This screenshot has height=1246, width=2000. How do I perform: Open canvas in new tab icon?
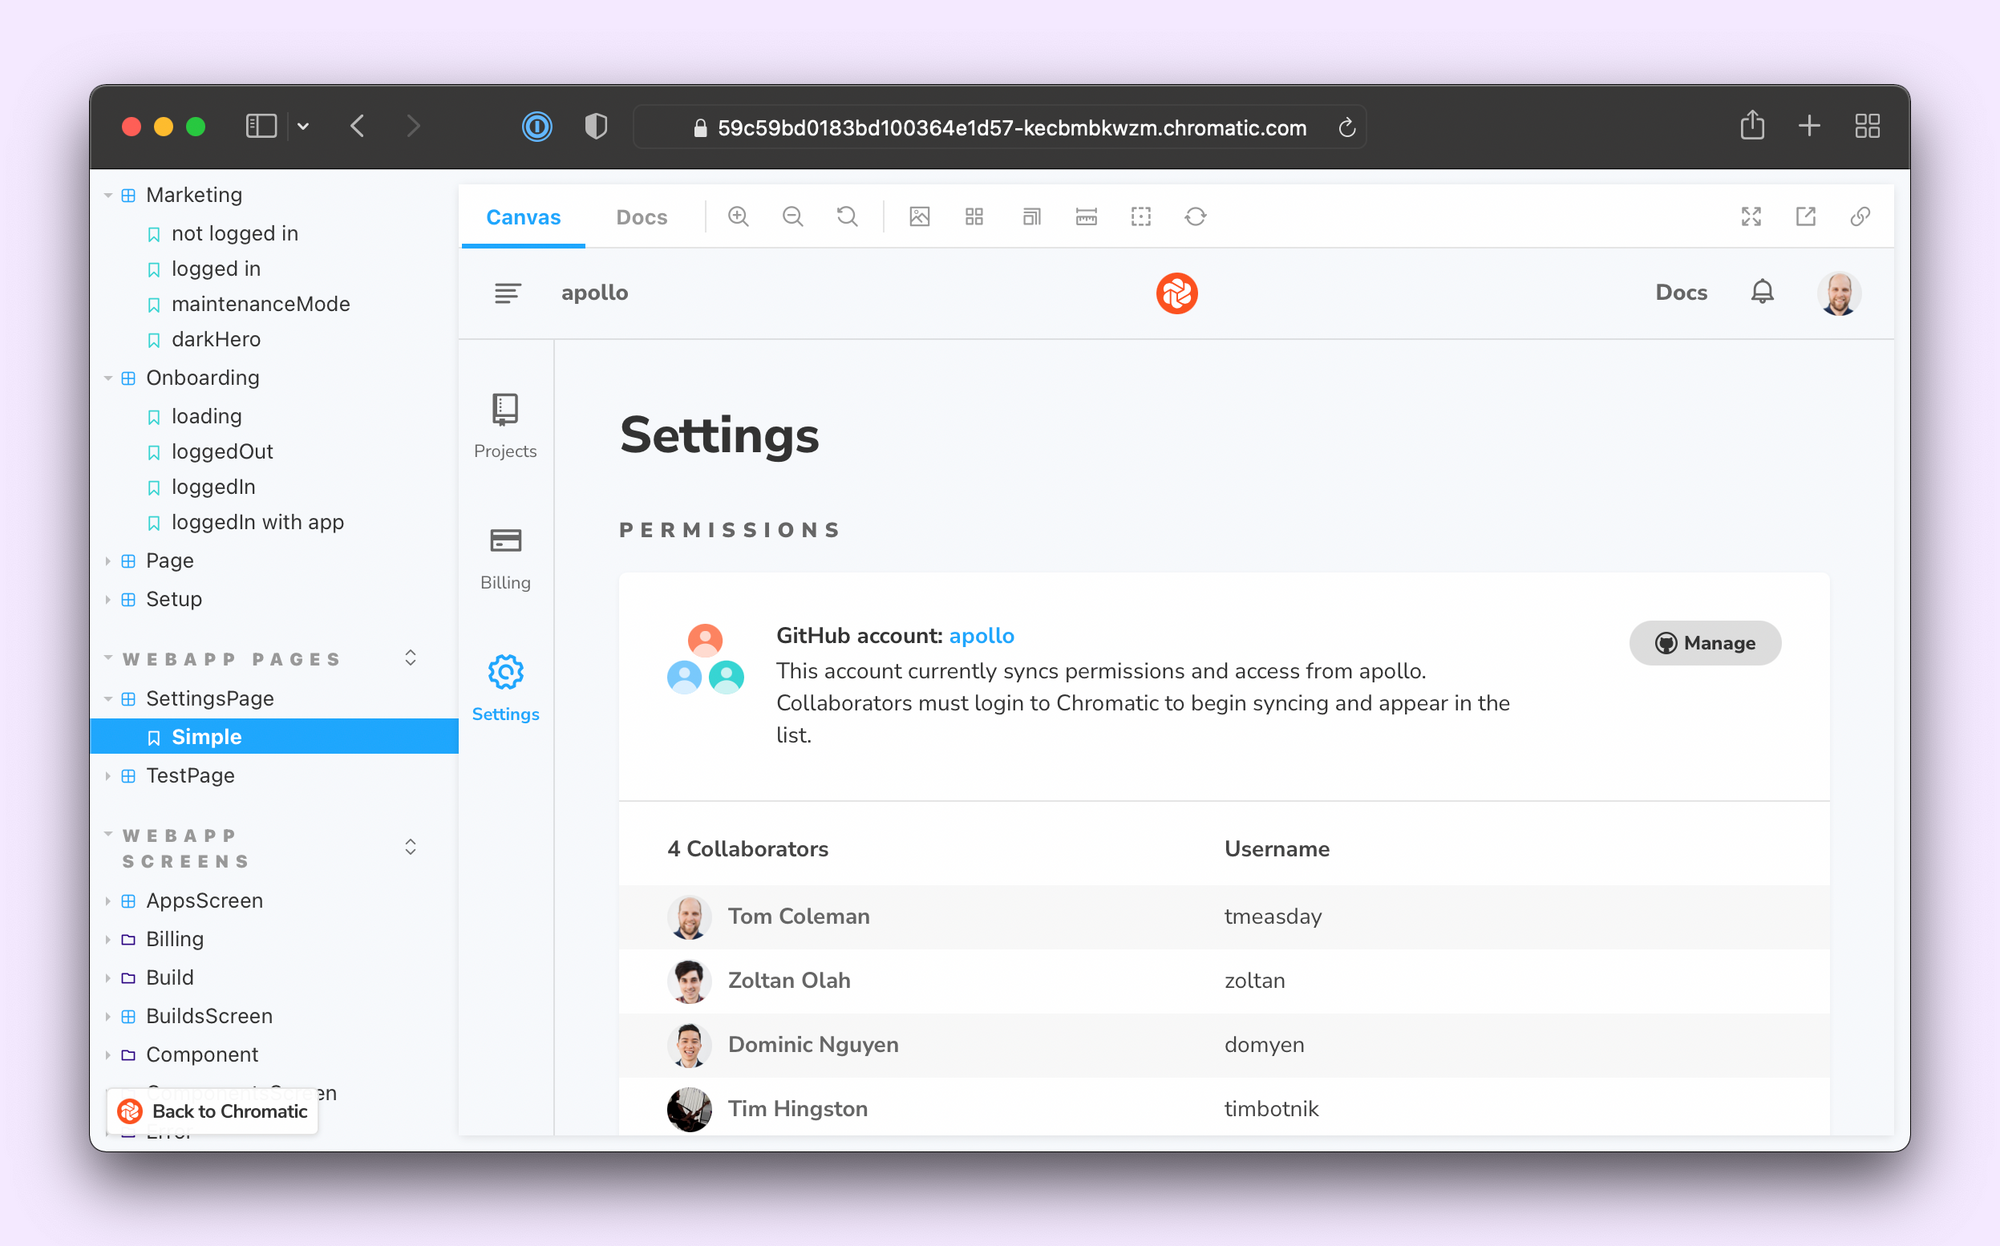click(x=1806, y=217)
